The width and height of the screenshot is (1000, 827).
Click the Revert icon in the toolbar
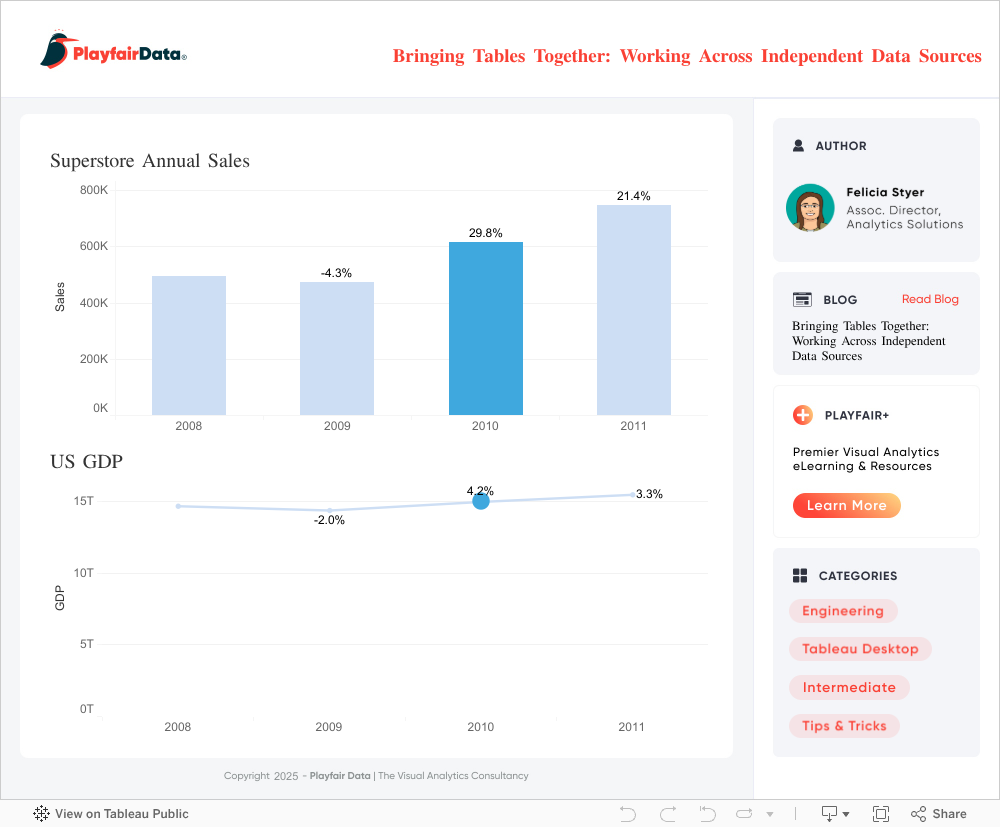tap(707, 814)
